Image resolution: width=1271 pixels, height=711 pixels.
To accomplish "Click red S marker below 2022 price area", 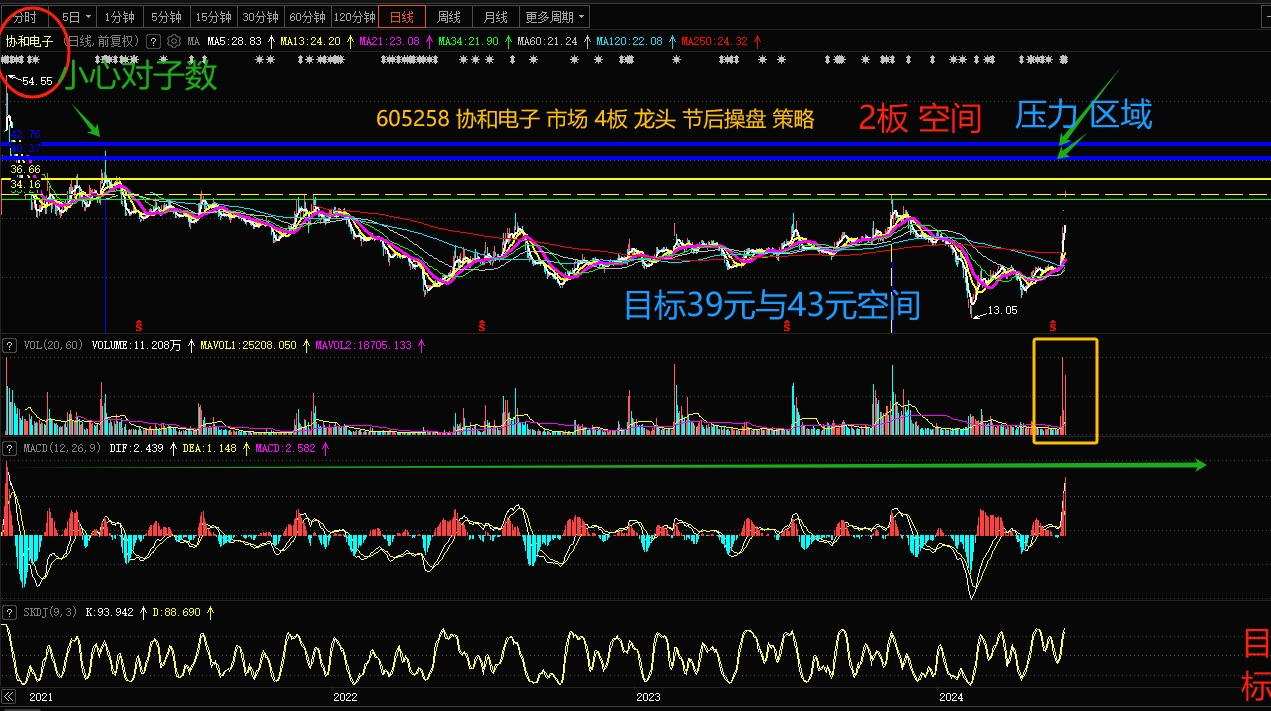I will pyautogui.click(x=481, y=325).
